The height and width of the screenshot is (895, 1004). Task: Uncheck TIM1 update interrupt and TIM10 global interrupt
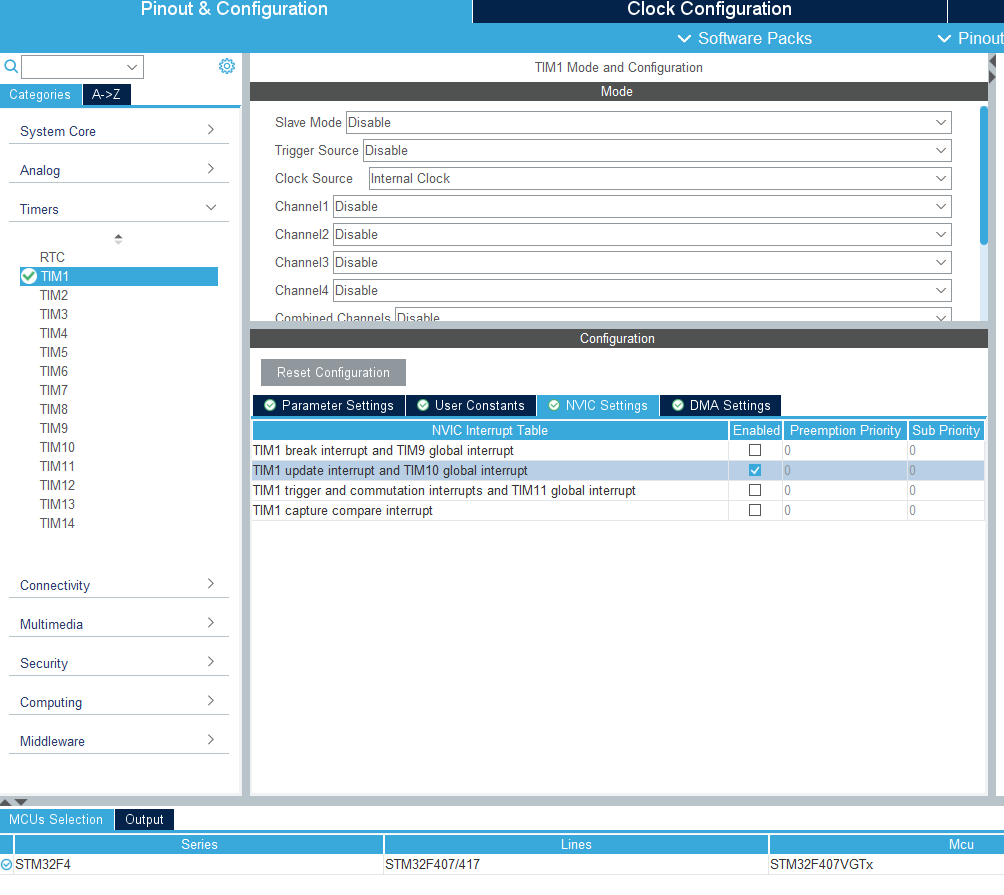pos(755,470)
